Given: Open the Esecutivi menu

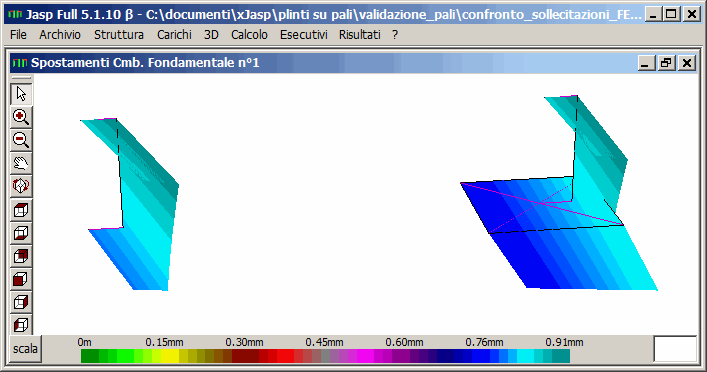Looking at the screenshot, I should pyautogui.click(x=303, y=35).
